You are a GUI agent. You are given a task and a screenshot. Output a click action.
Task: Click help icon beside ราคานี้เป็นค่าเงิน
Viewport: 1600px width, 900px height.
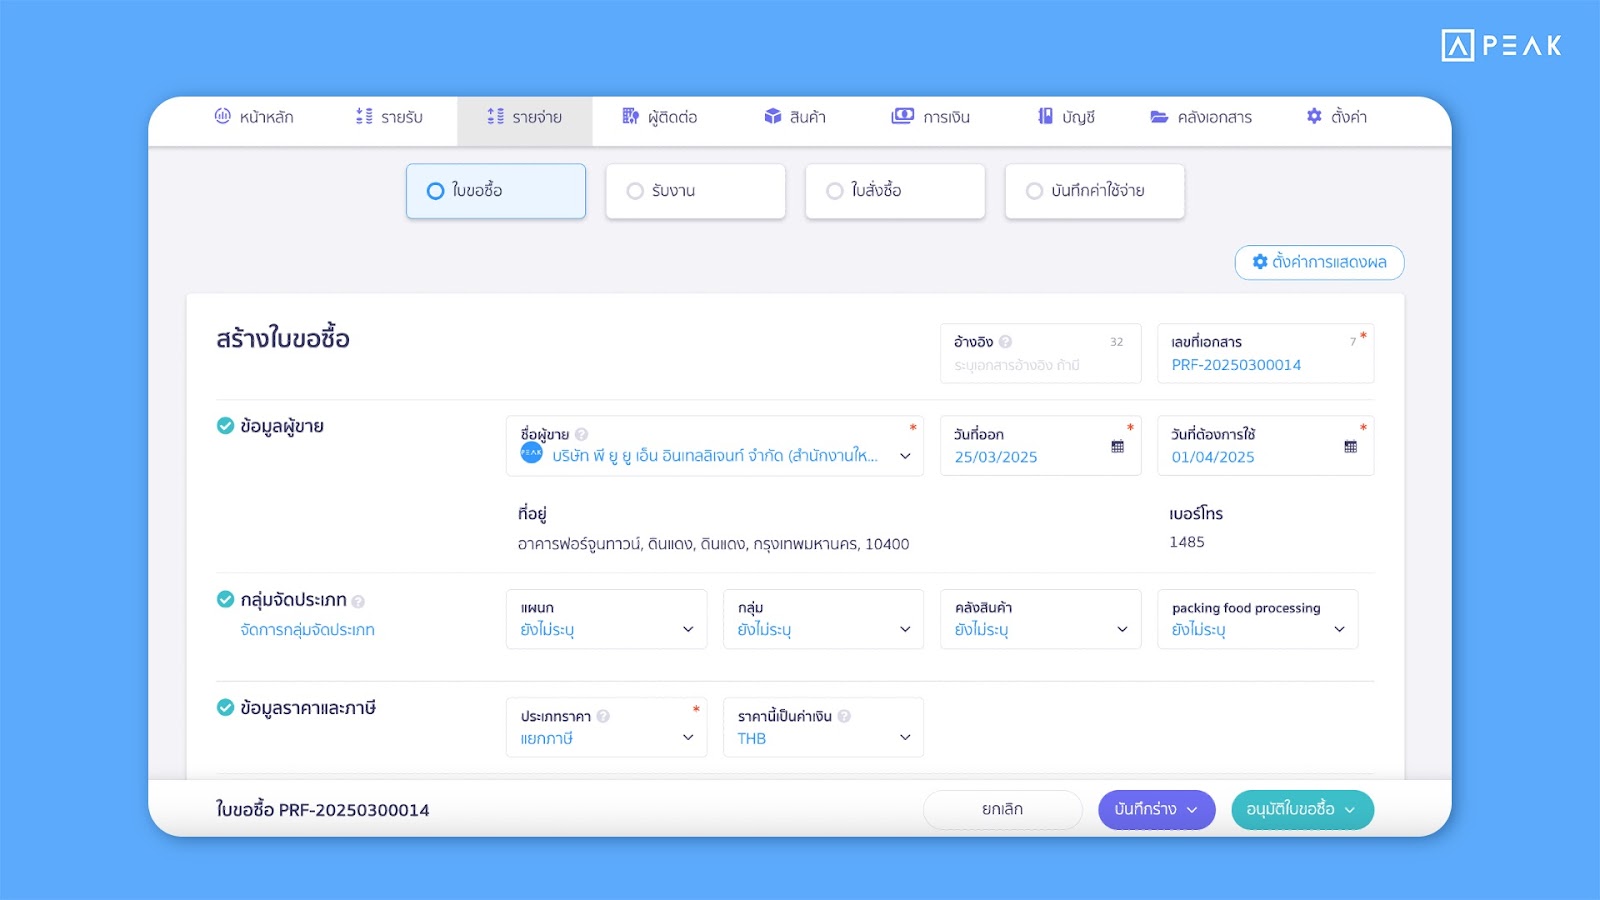(x=844, y=717)
